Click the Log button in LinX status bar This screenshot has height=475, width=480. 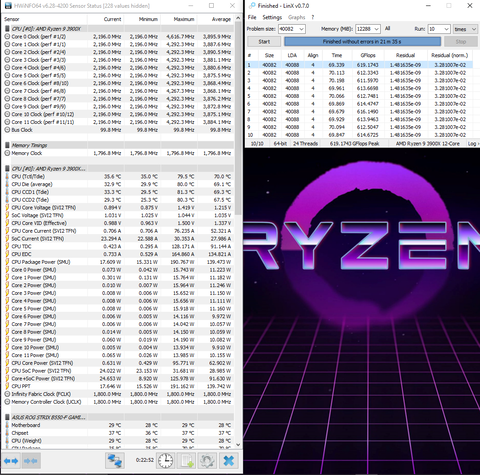pyautogui.click(x=472, y=144)
